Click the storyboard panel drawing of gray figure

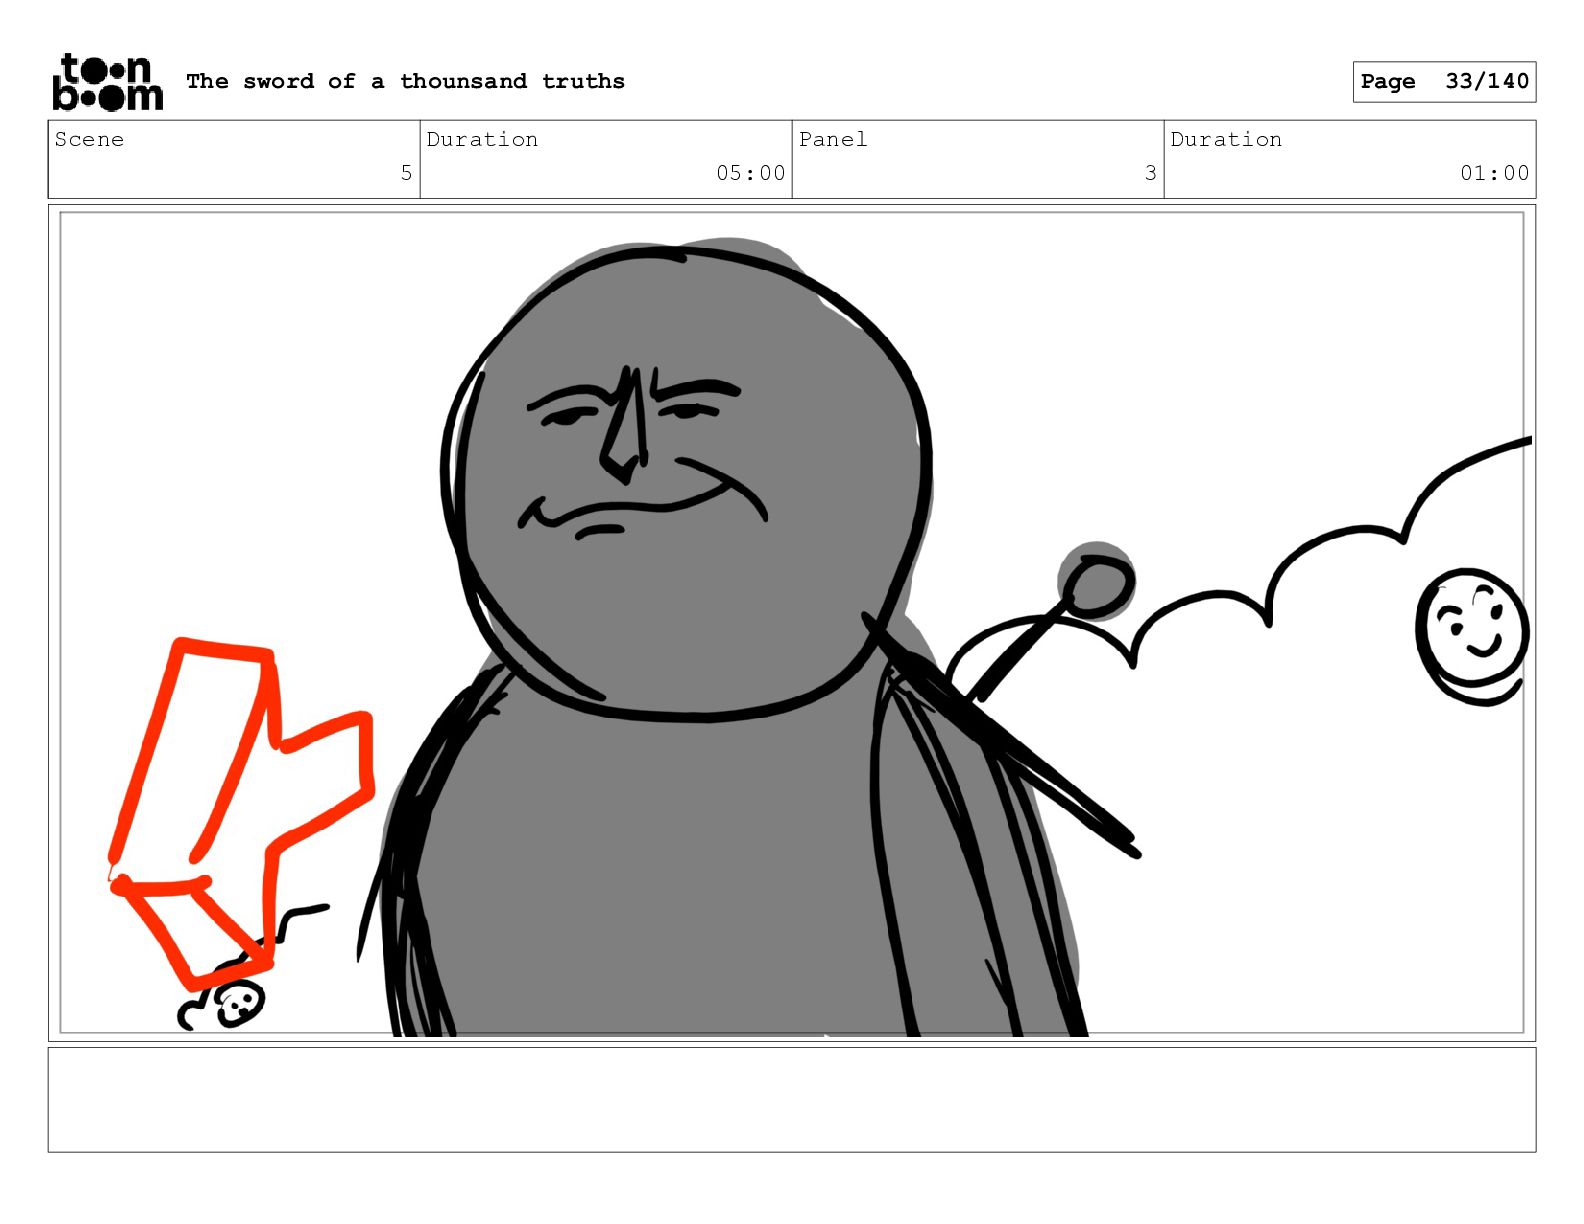pos(792,623)
